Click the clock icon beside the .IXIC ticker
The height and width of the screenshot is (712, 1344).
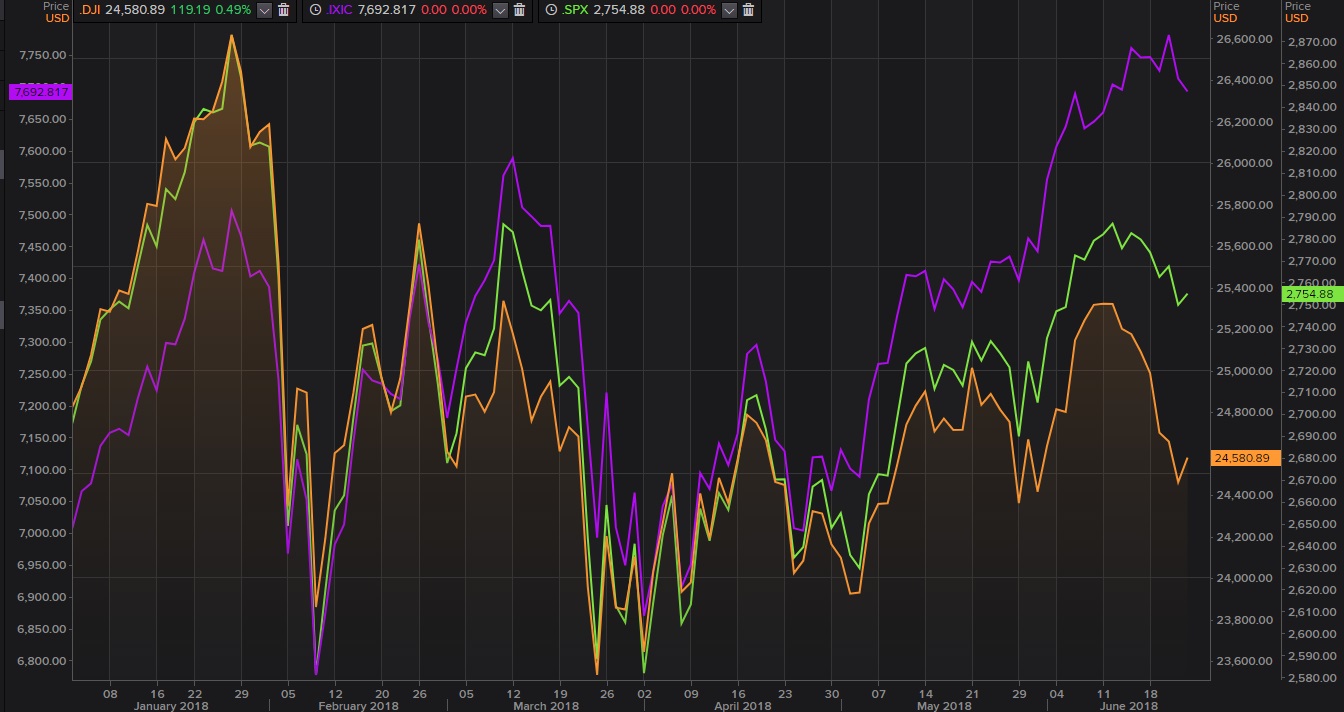point(314,12)
